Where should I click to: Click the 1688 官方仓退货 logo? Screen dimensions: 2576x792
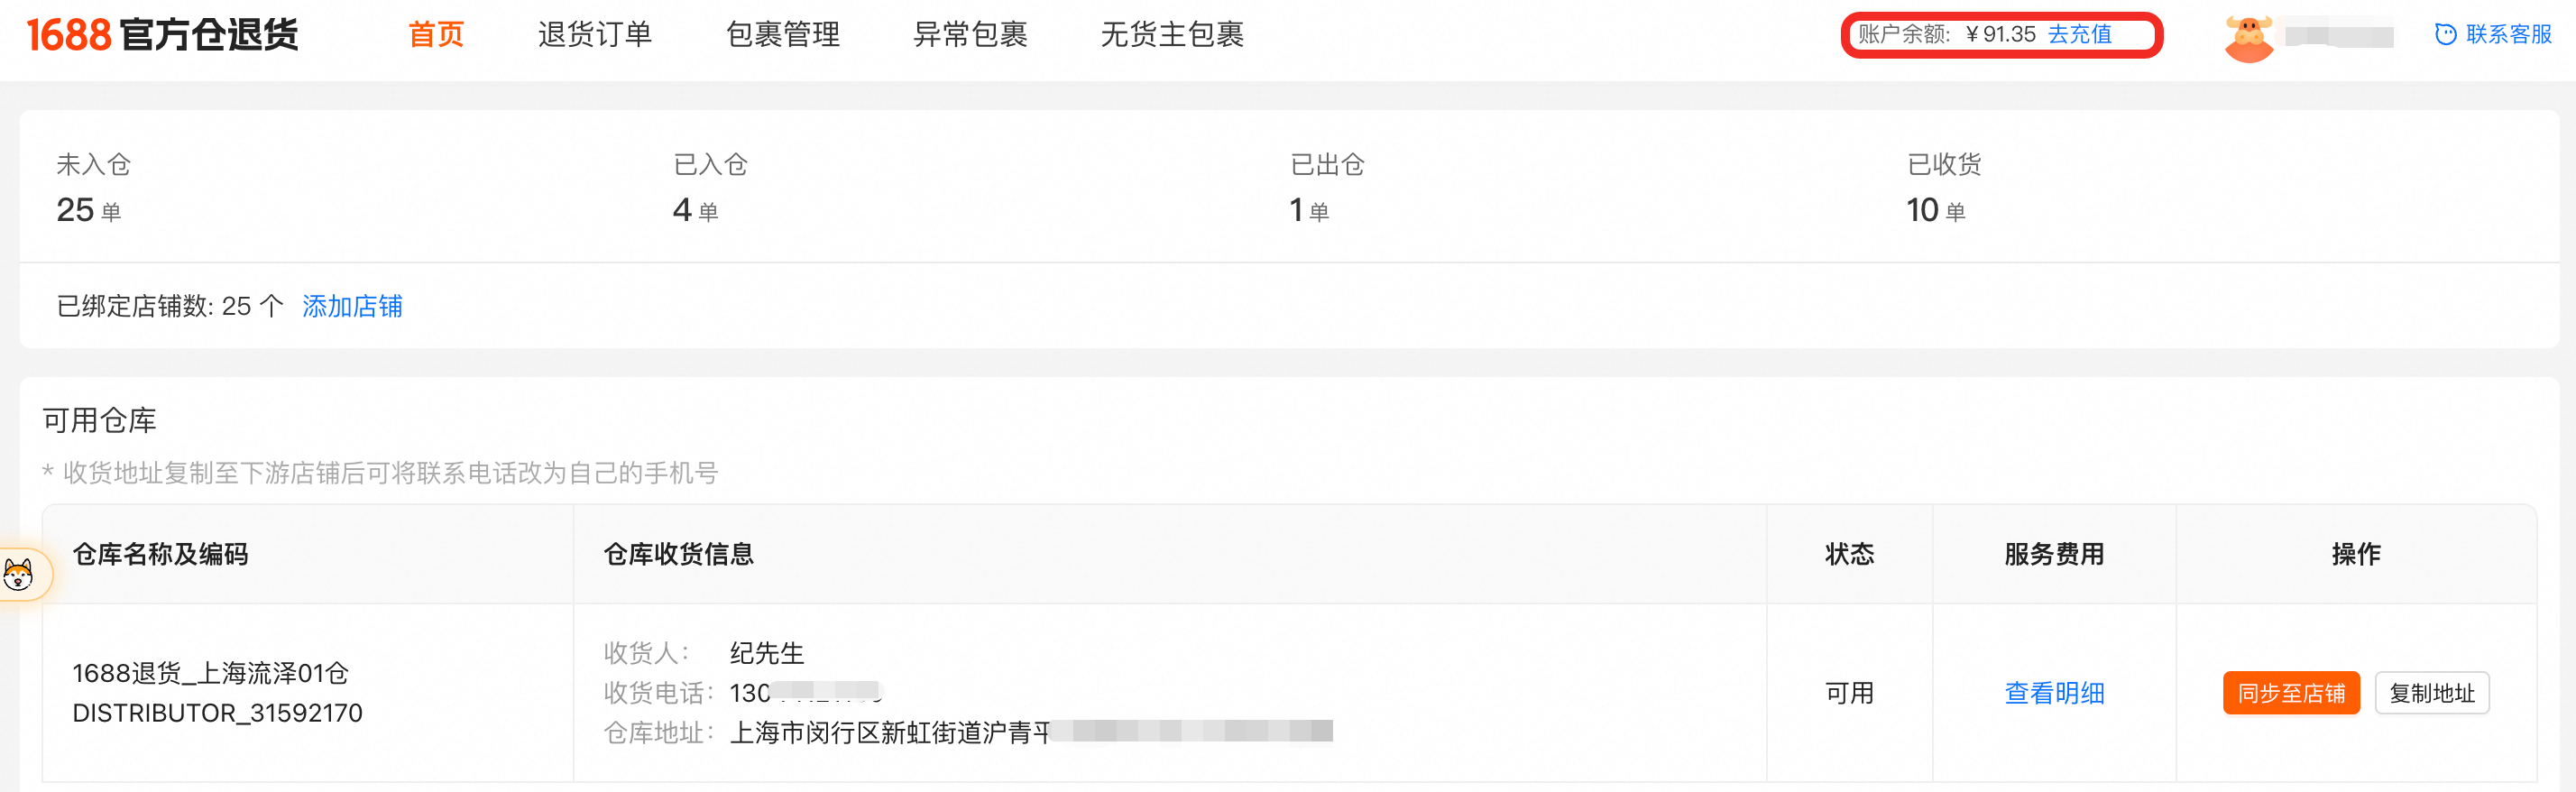(162, 35)
